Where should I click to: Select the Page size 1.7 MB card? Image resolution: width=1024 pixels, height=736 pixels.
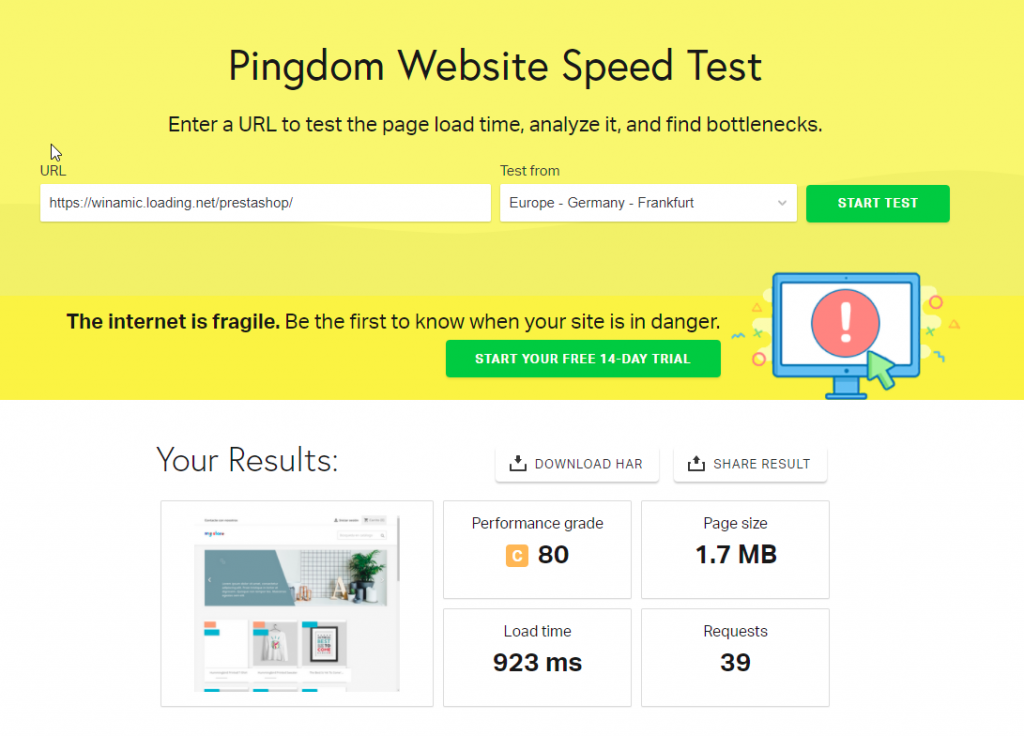pos(735,549)
